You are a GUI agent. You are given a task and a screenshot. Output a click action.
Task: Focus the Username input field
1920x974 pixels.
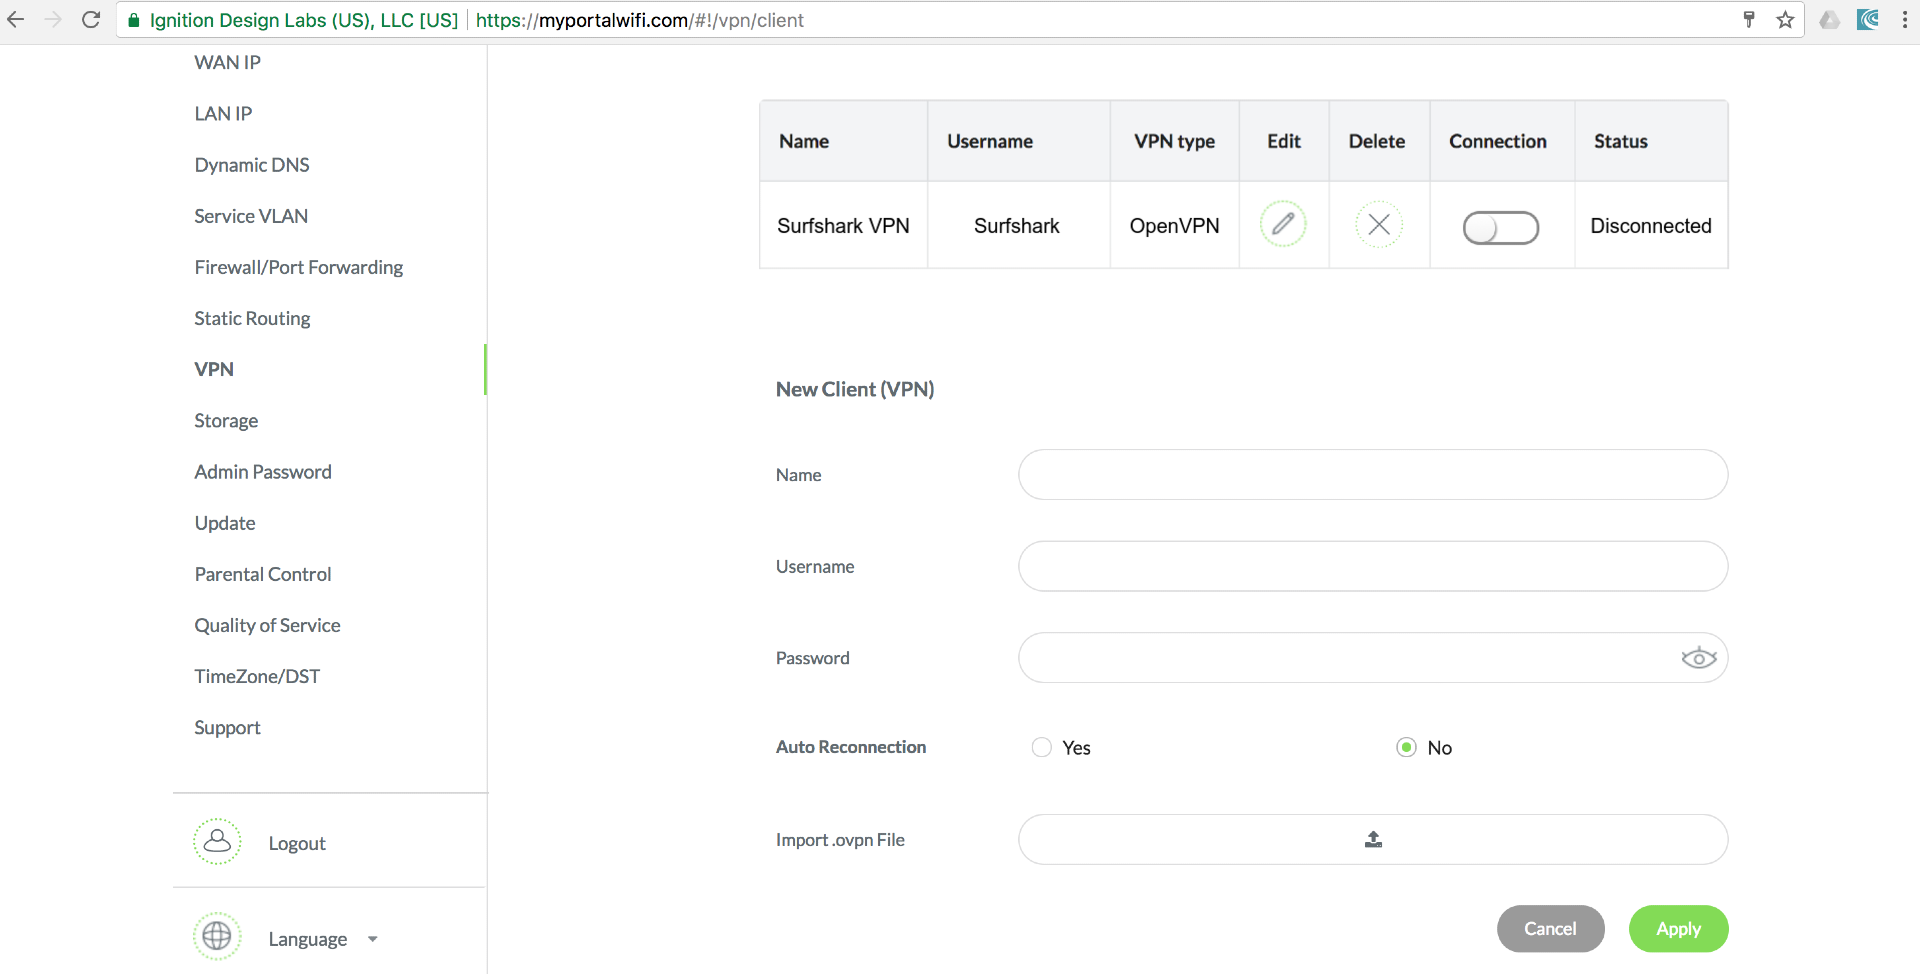coord(1372,567)
